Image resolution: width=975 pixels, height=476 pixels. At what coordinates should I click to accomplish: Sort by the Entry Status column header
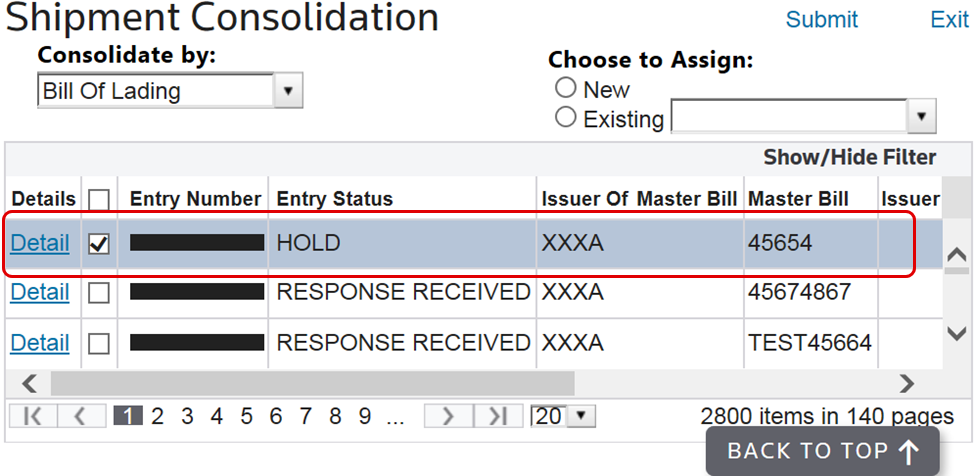pos(334,199)
